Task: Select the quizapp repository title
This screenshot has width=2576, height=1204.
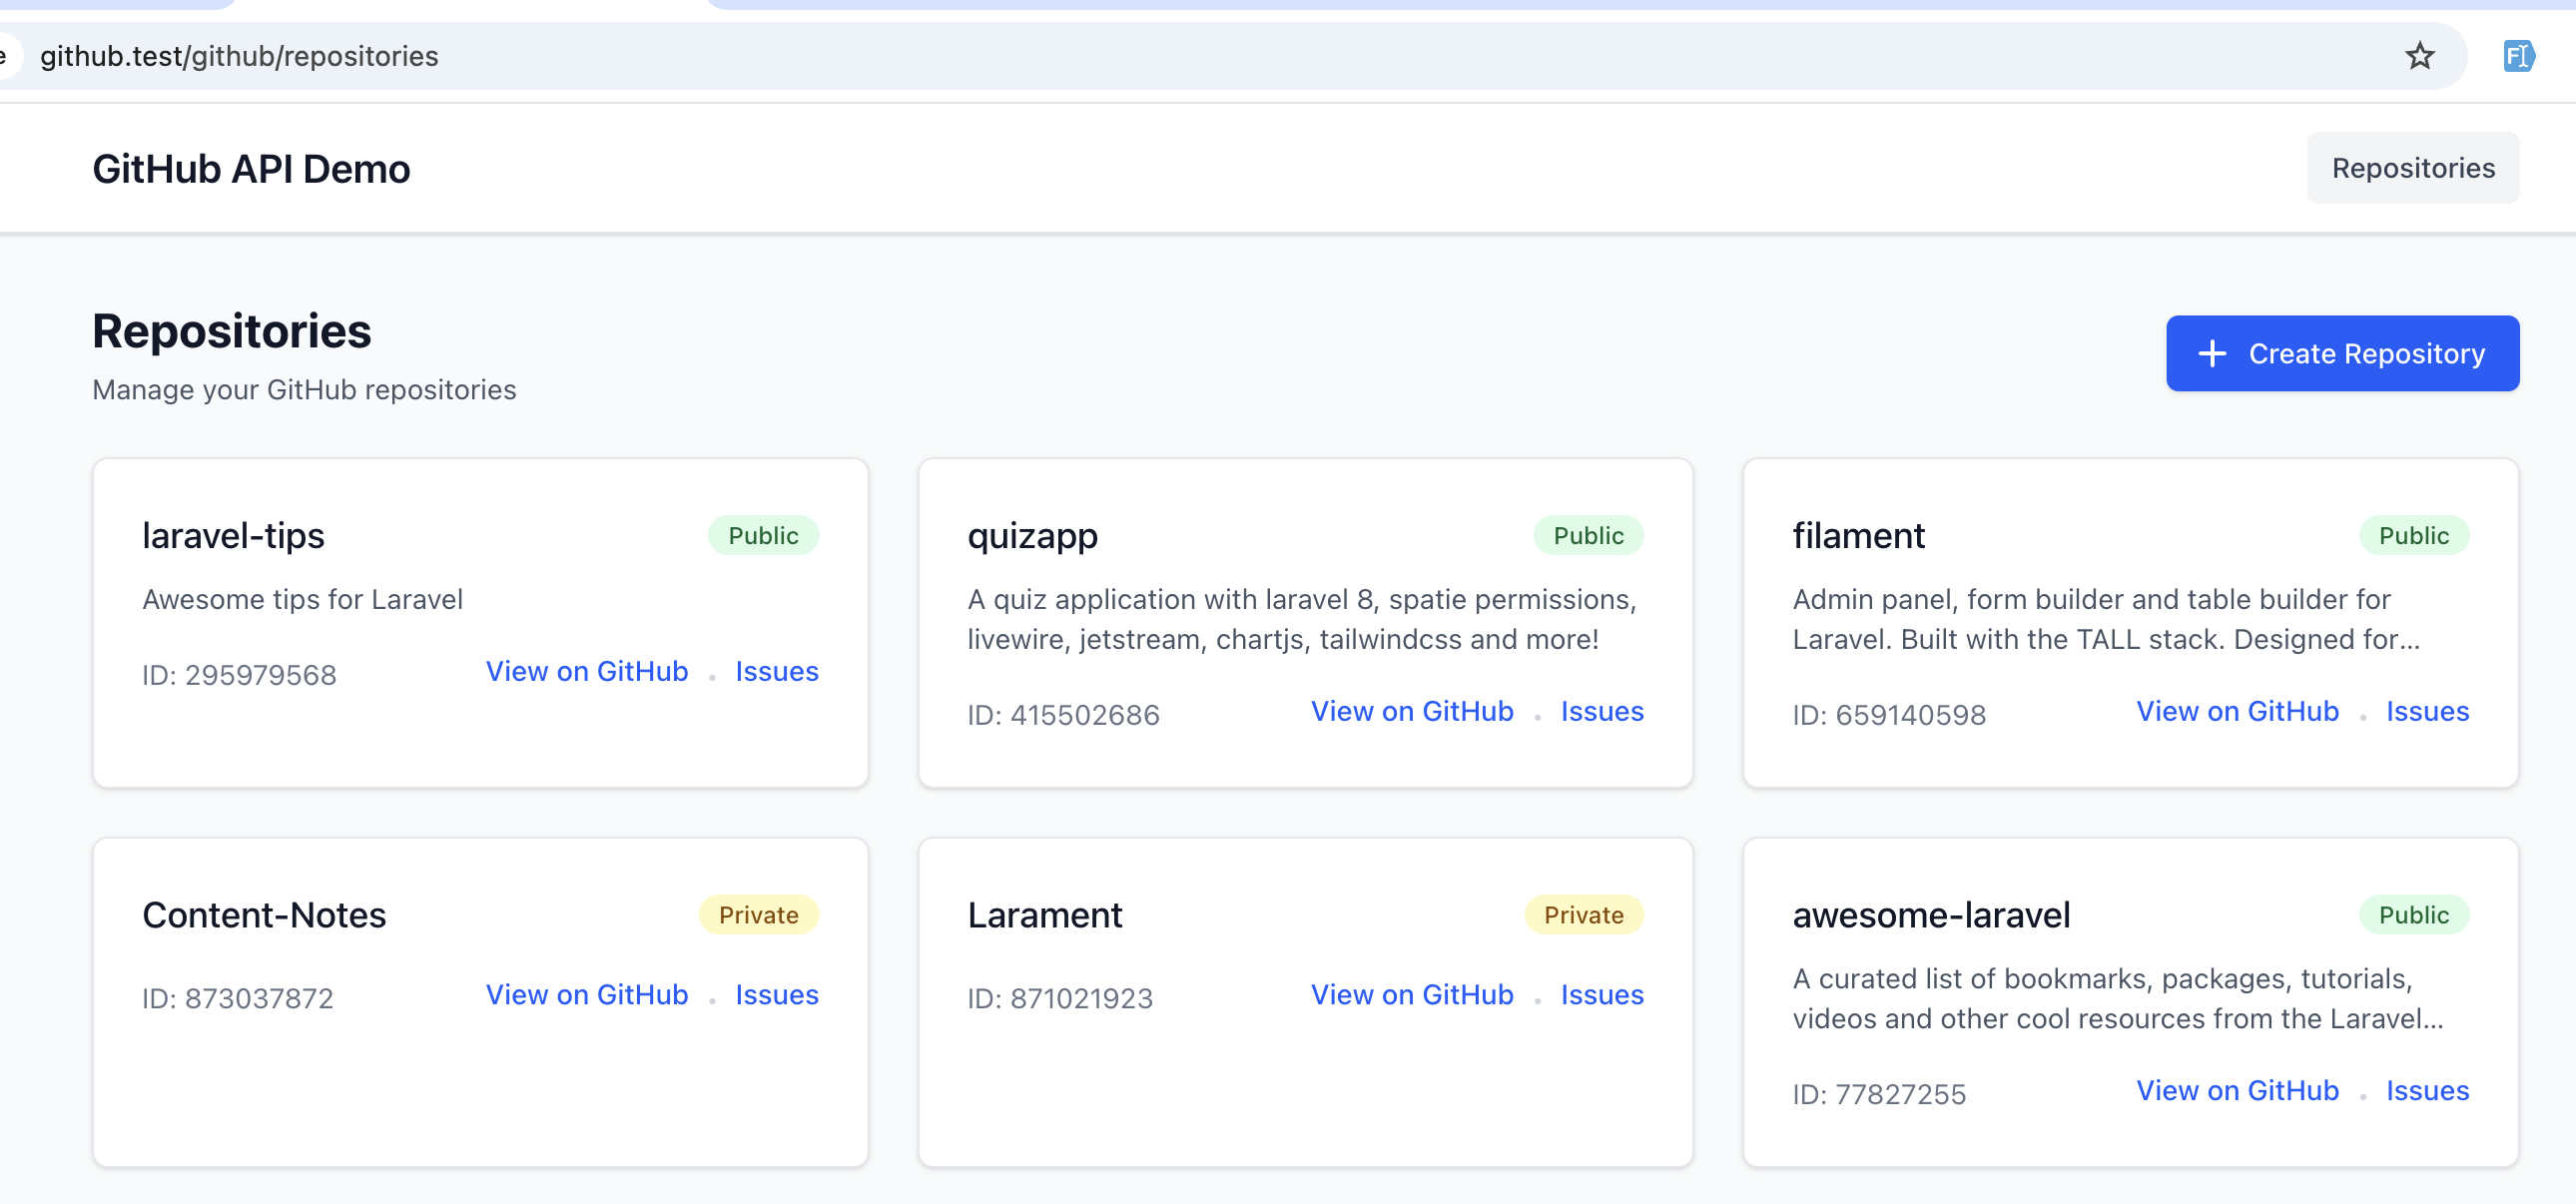Action: pyautogui.click(x=1032, y=537)
